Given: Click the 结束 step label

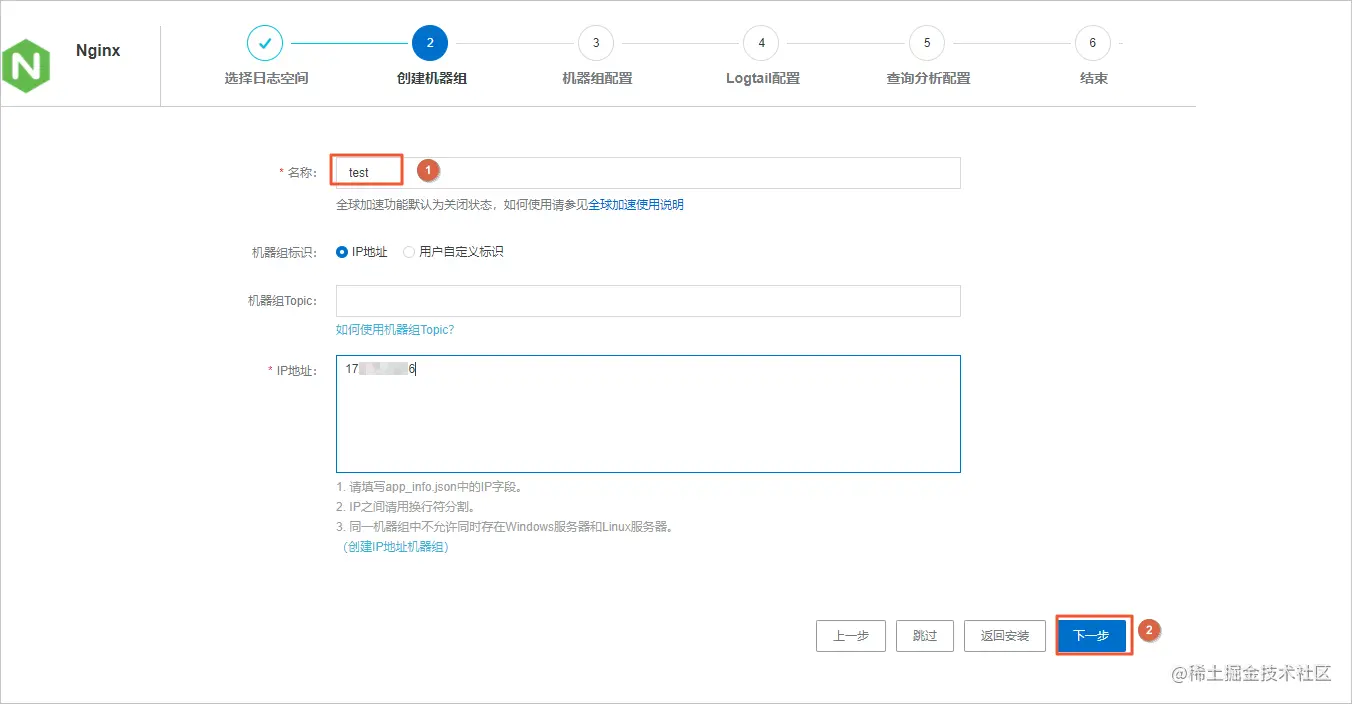Looking at the screenshot, I should [1094, 78].
